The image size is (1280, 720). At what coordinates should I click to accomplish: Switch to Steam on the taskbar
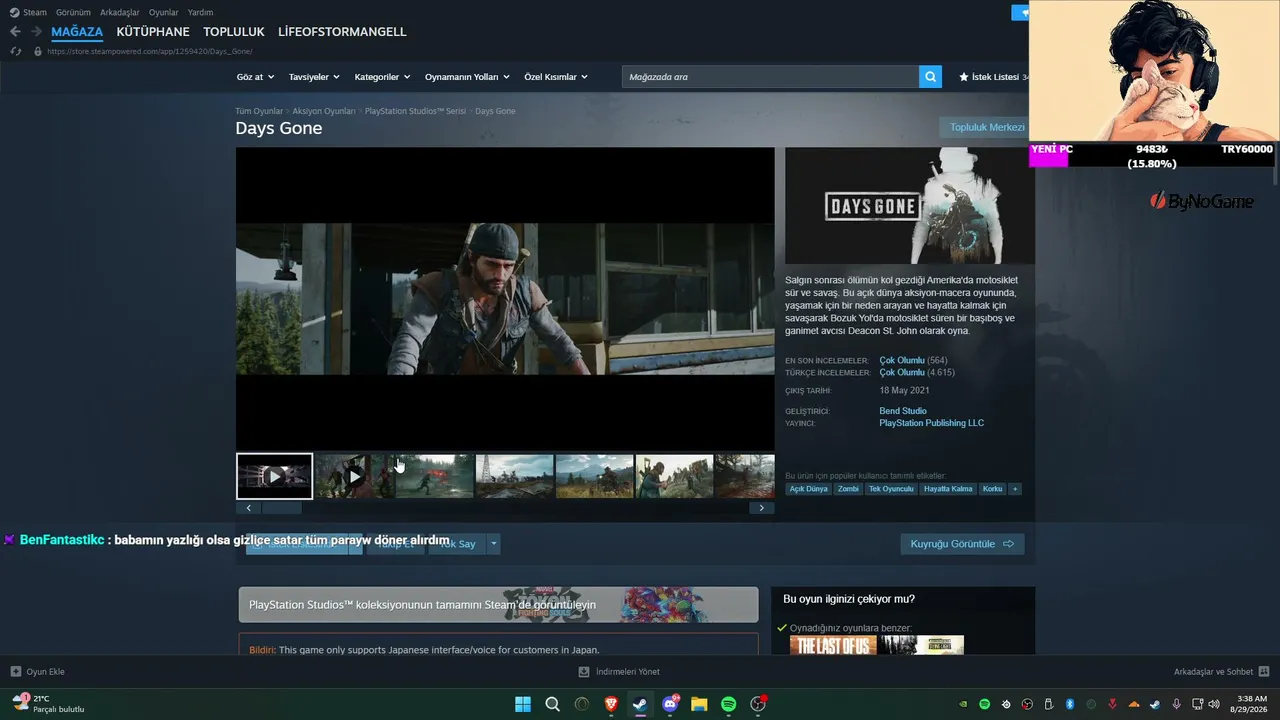pyautogui.click(x=640, y=704)
